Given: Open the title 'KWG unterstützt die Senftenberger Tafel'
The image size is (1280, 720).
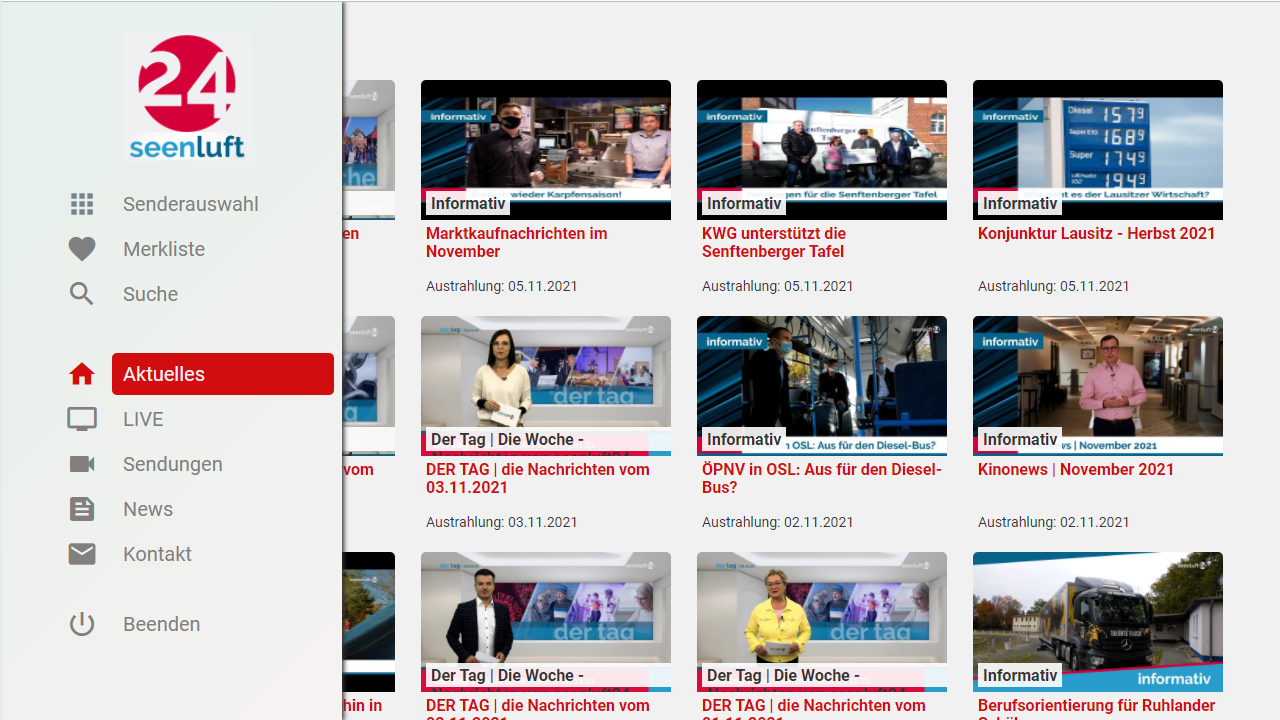Looking at the screenshot, I should point(774,242).
